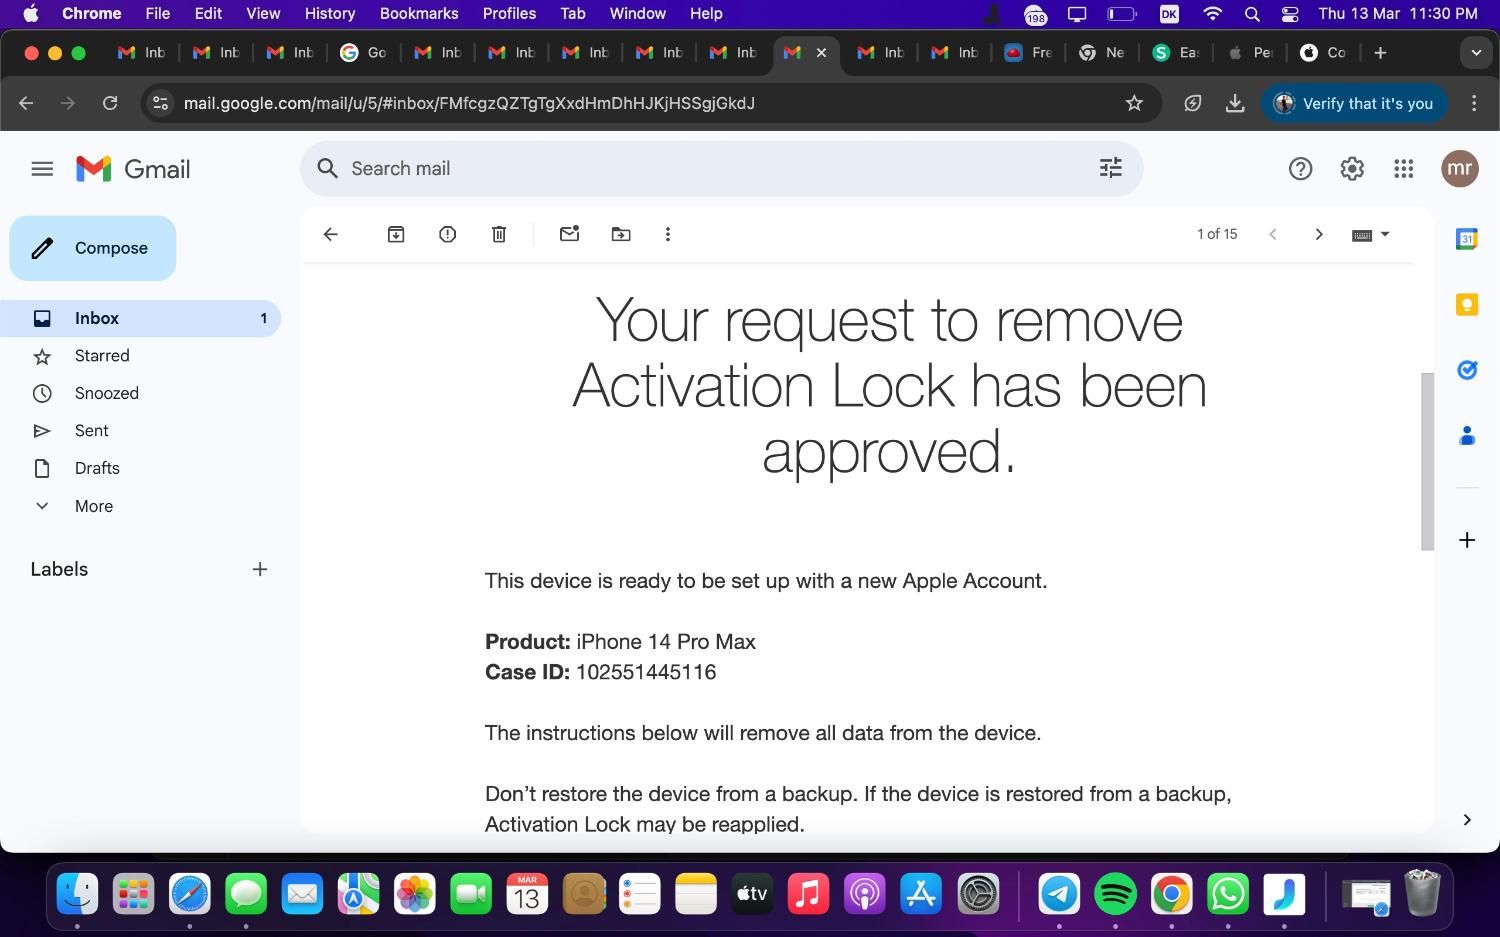The width and height of the screenshot is (1500, 937).
Task: Open the Snoozed folder
Action: click(140, 393)
